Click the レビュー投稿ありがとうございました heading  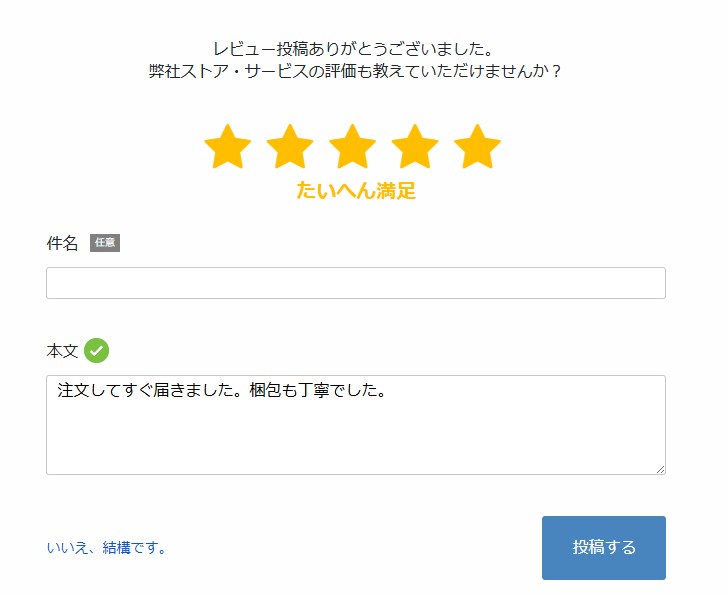353,49
